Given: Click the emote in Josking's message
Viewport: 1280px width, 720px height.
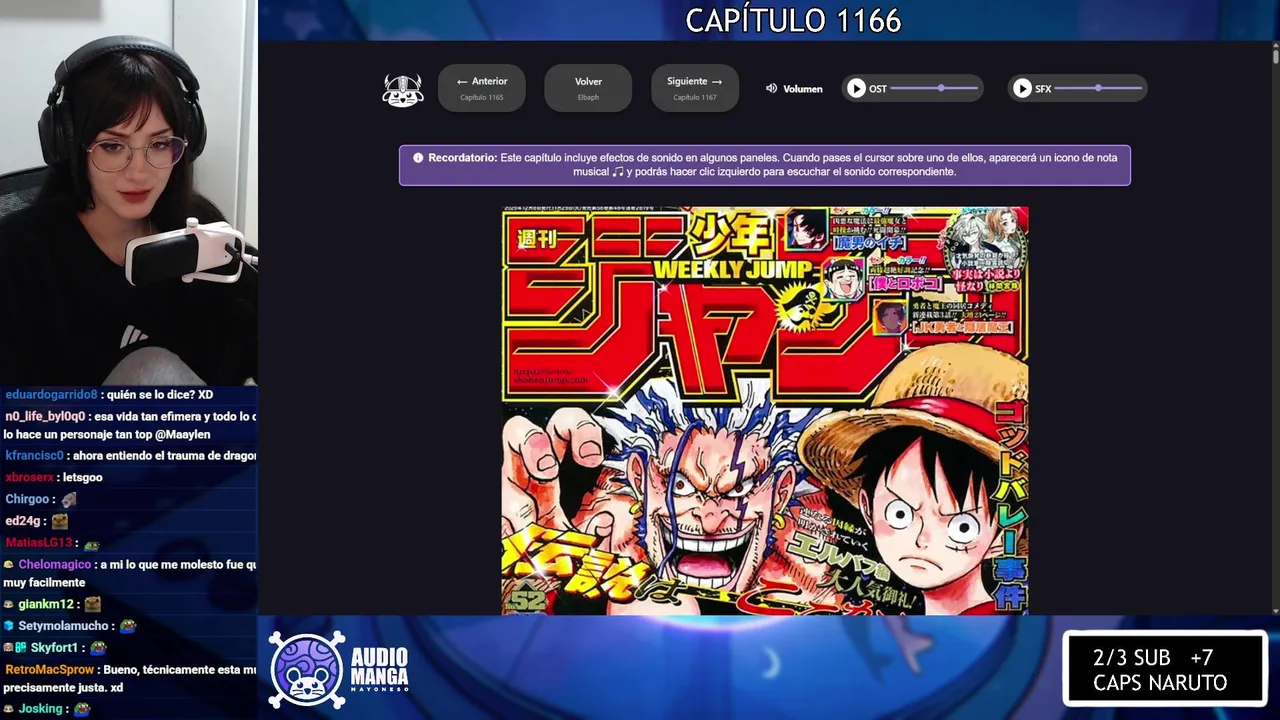Looking at the screenshot, I should [x=83, y=709].
